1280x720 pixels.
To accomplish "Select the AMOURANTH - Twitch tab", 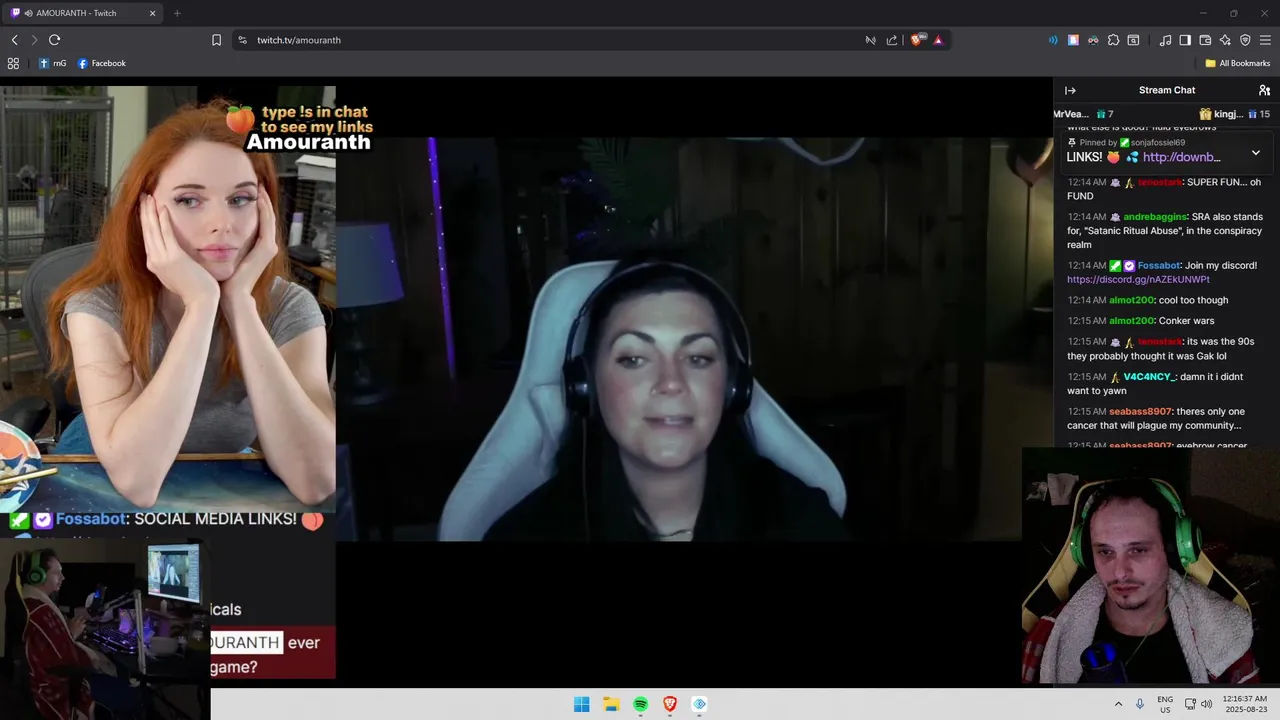I will [84, 13].
